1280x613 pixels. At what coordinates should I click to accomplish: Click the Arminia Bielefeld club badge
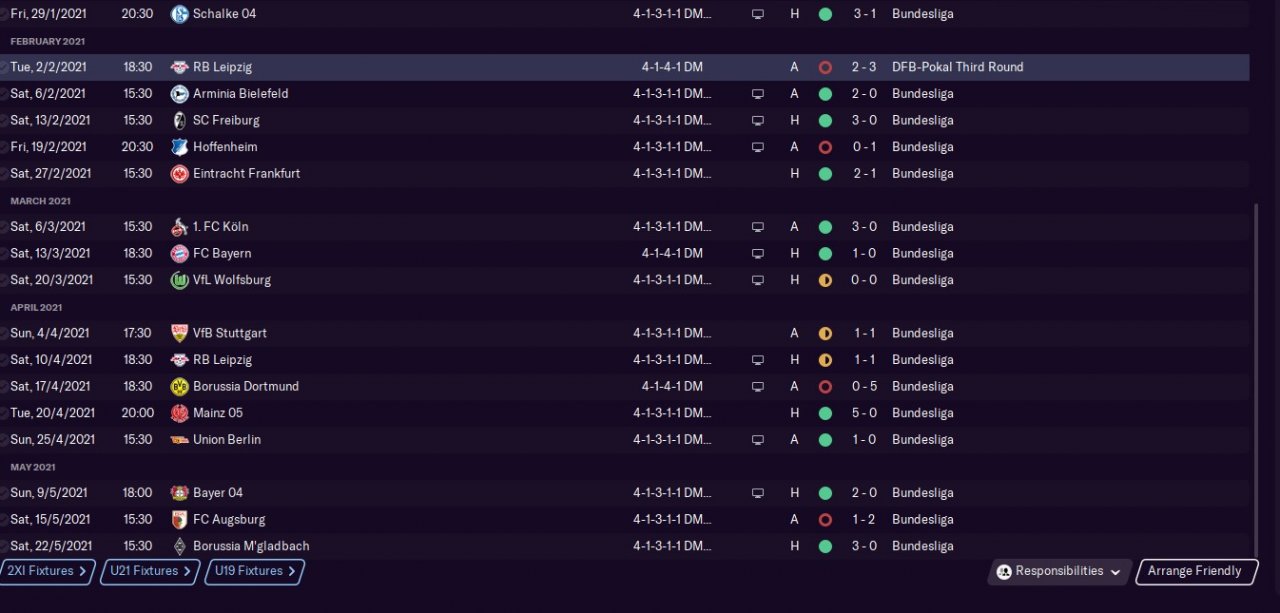[180, 94]
